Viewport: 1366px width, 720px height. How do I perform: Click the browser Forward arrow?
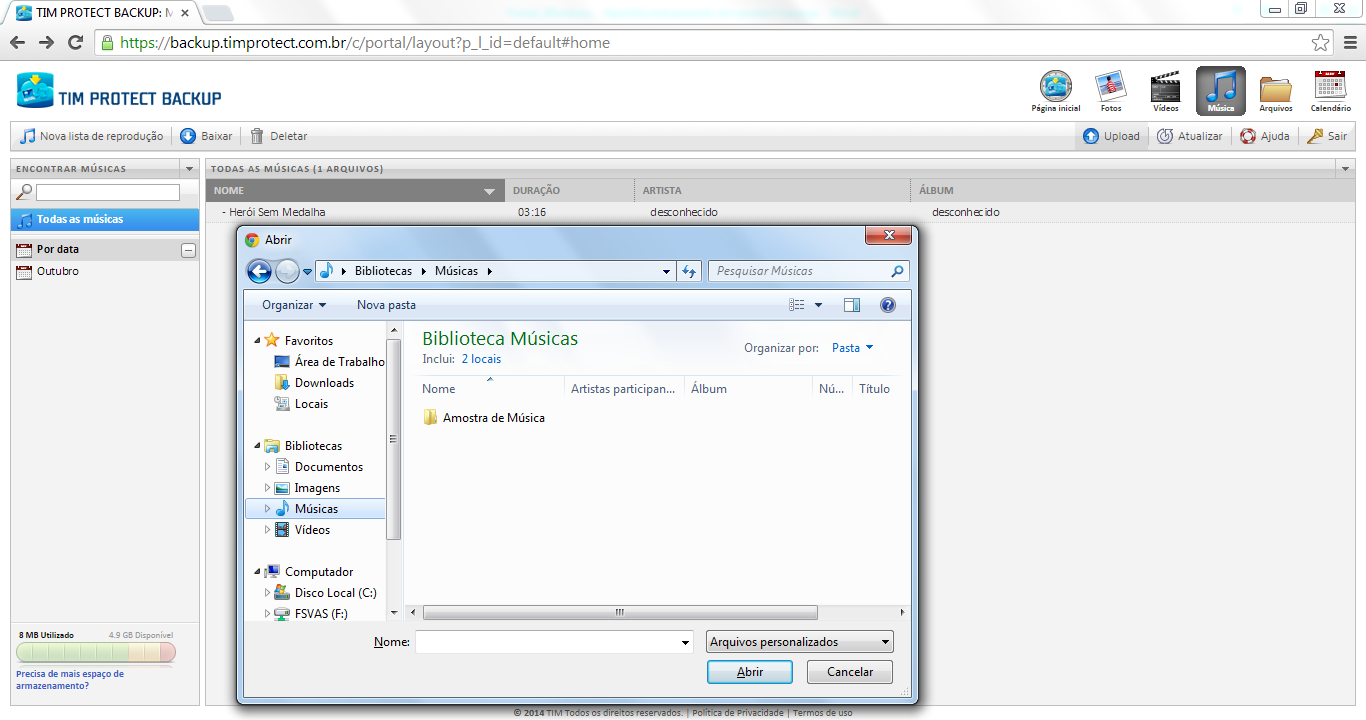tap(46, 43)
